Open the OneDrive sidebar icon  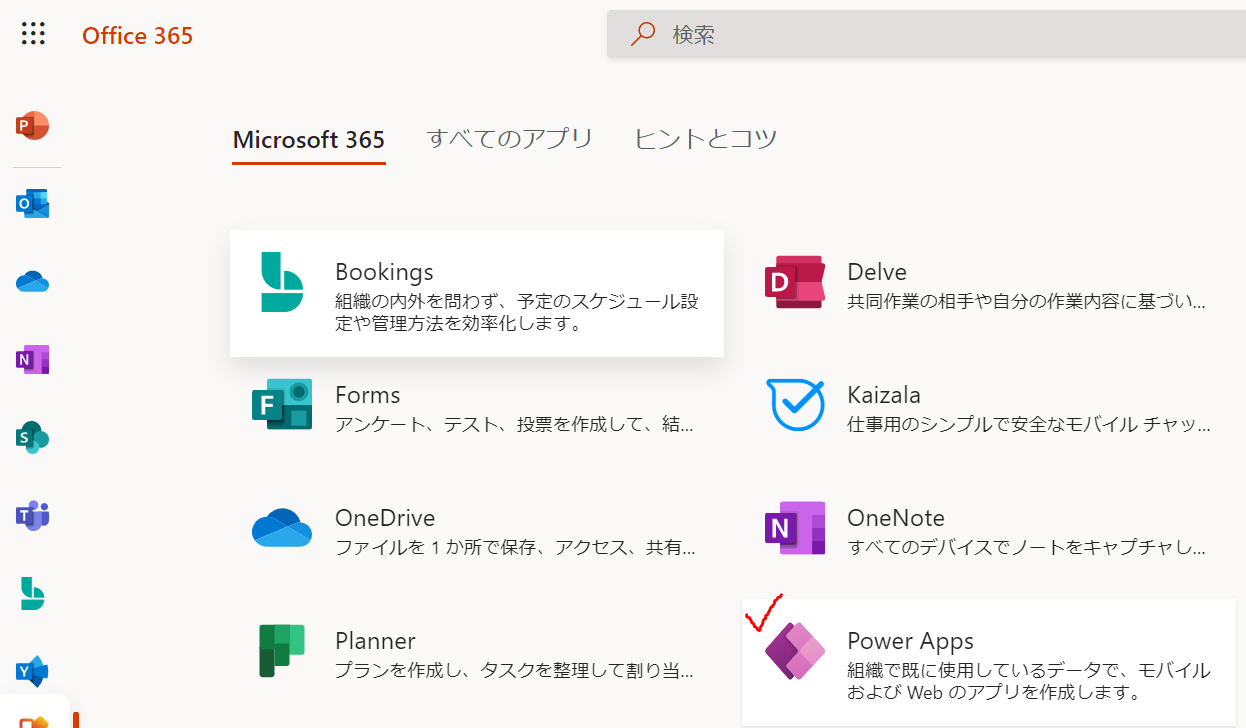(33, 282)
